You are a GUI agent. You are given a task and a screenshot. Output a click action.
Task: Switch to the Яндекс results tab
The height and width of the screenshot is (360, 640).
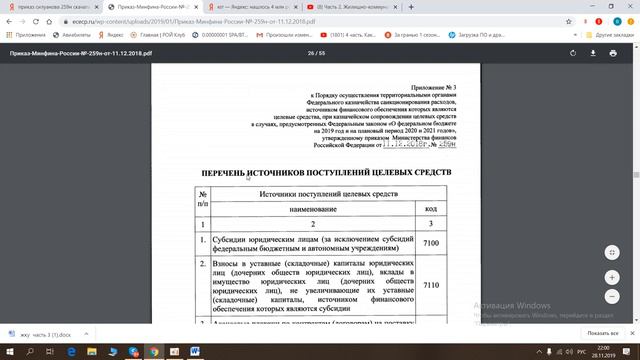[252, 7]
